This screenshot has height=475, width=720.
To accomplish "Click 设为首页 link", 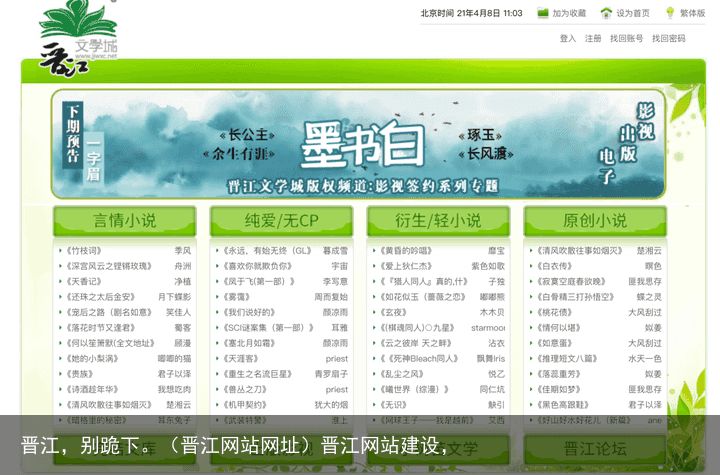I will point(633,13).
